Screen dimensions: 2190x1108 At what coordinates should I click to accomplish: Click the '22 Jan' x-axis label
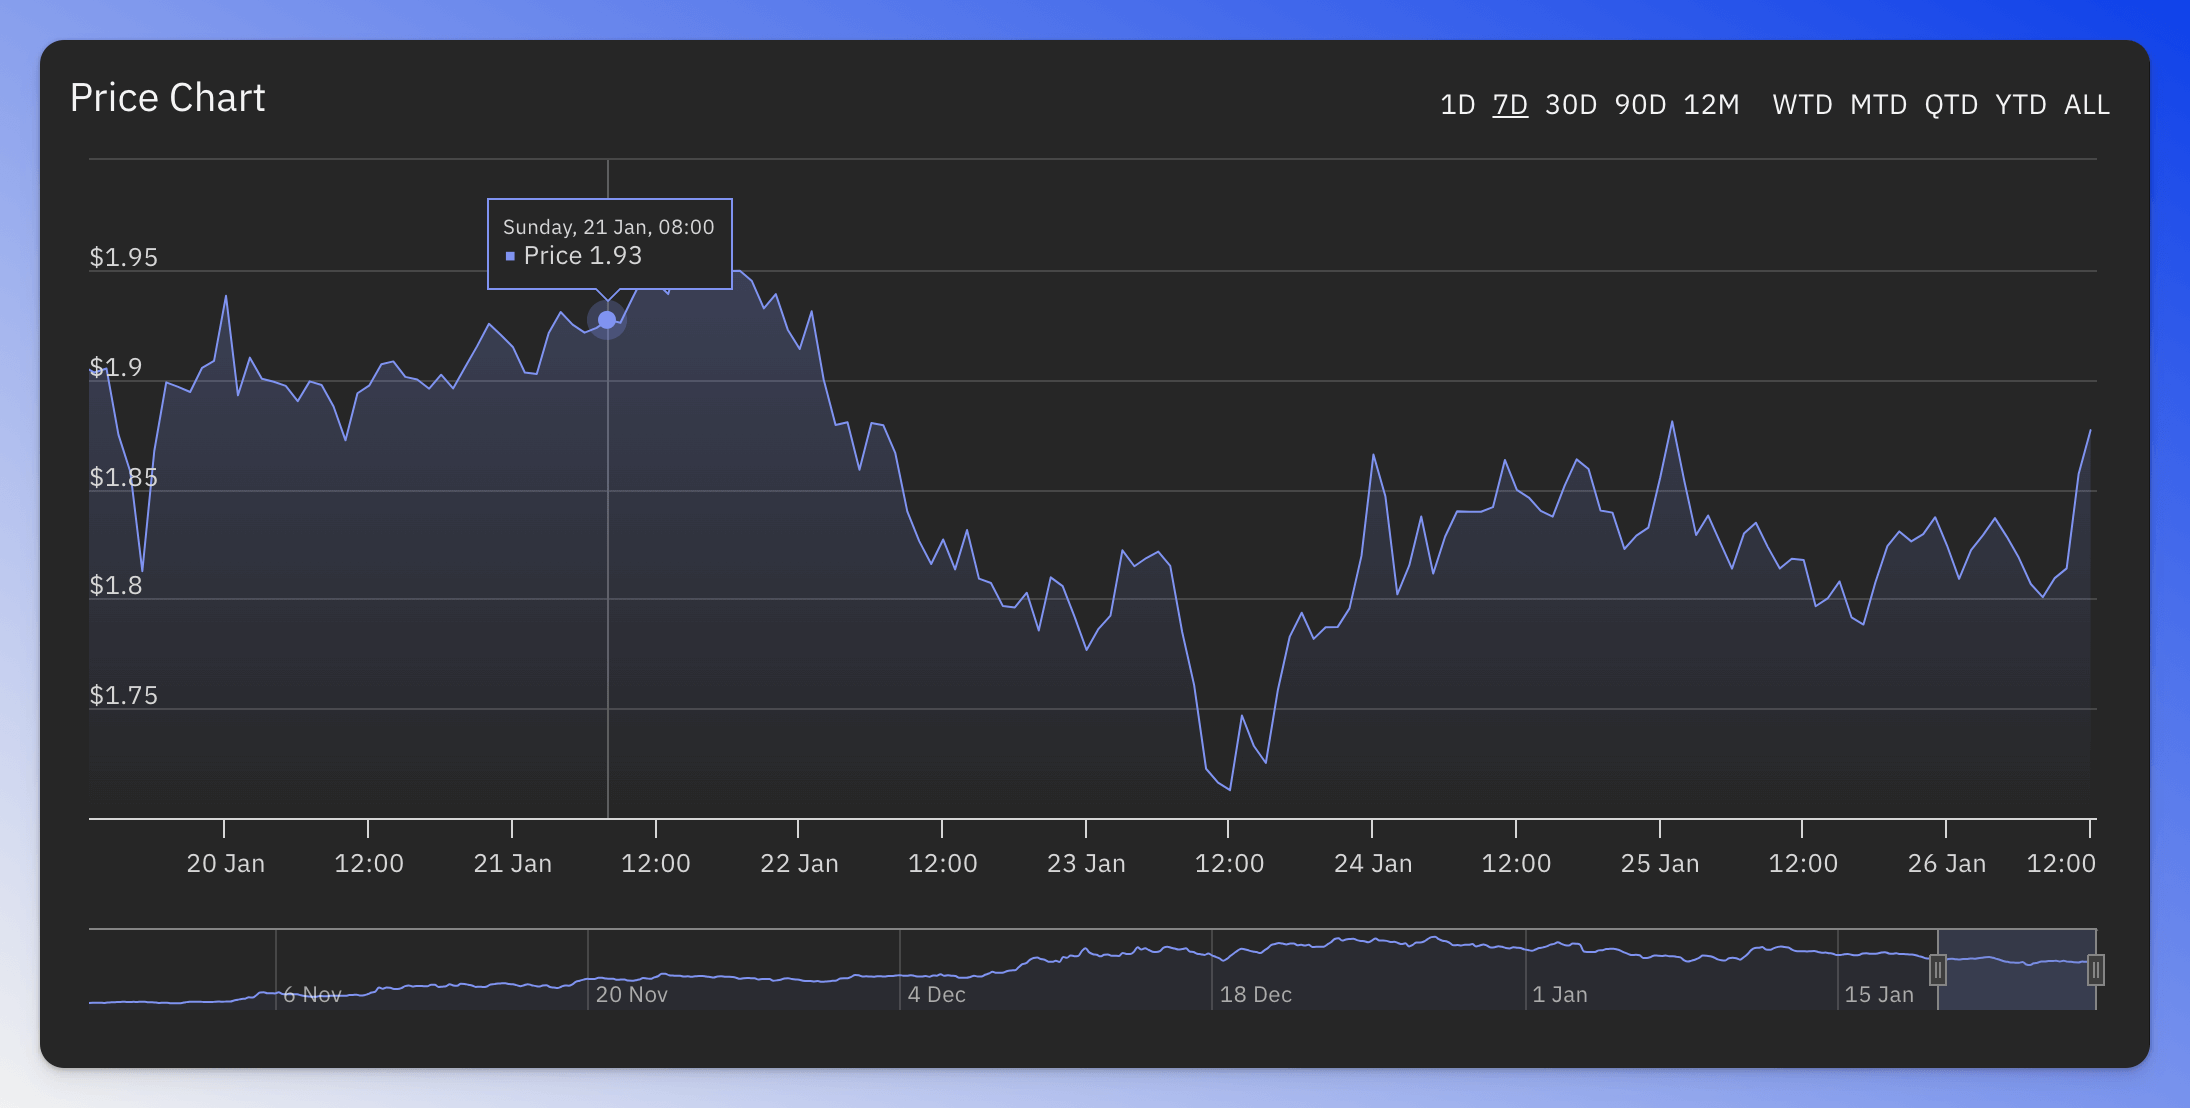point(799,863)
